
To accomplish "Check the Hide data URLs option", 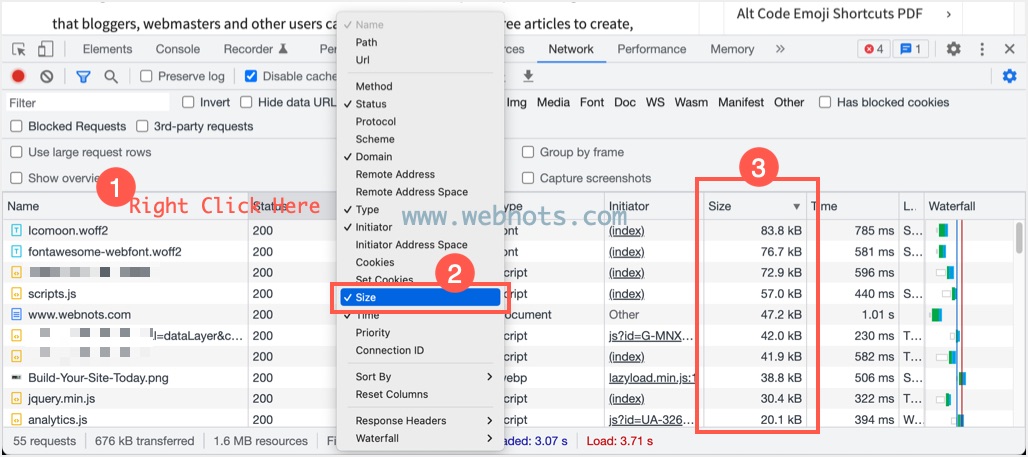I will click(x=246, y=102).
